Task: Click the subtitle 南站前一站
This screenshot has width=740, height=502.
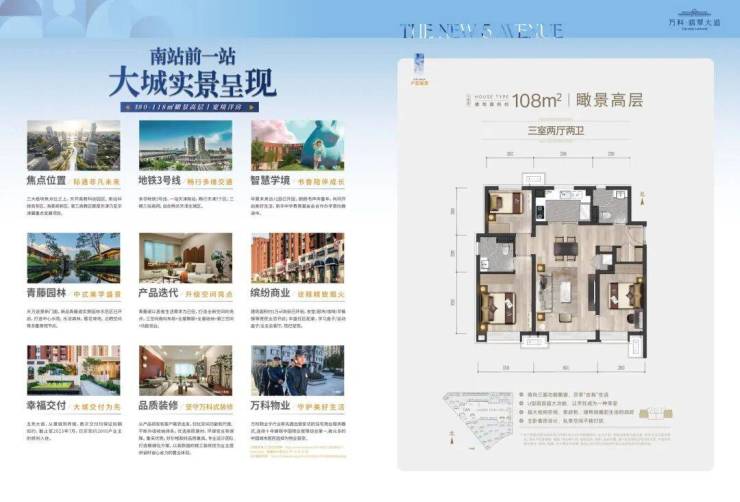Action: coord(193,57)
